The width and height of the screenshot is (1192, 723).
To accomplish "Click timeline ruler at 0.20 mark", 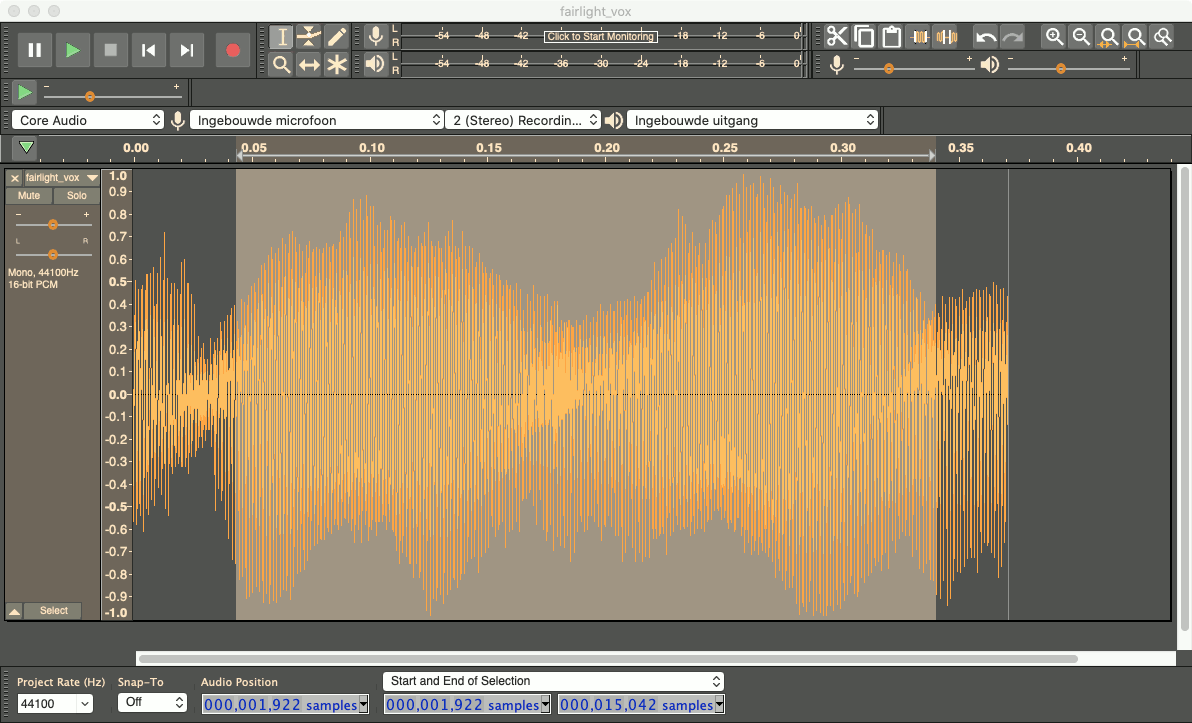I will coord(607,148).
